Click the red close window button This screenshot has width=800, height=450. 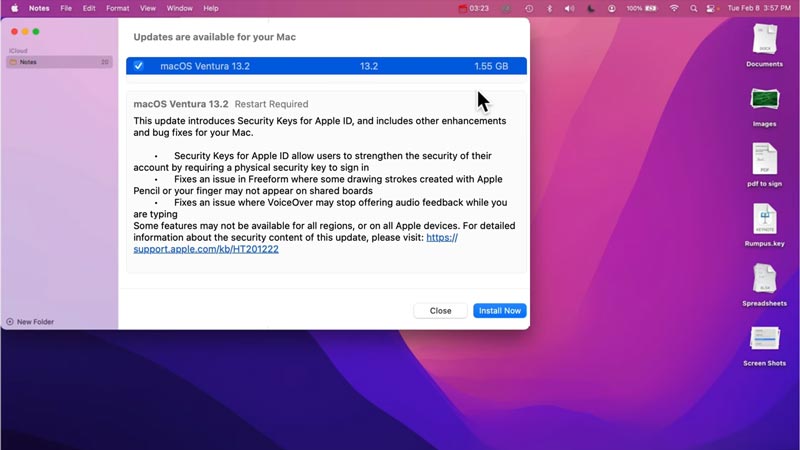(x=14, y=32)
